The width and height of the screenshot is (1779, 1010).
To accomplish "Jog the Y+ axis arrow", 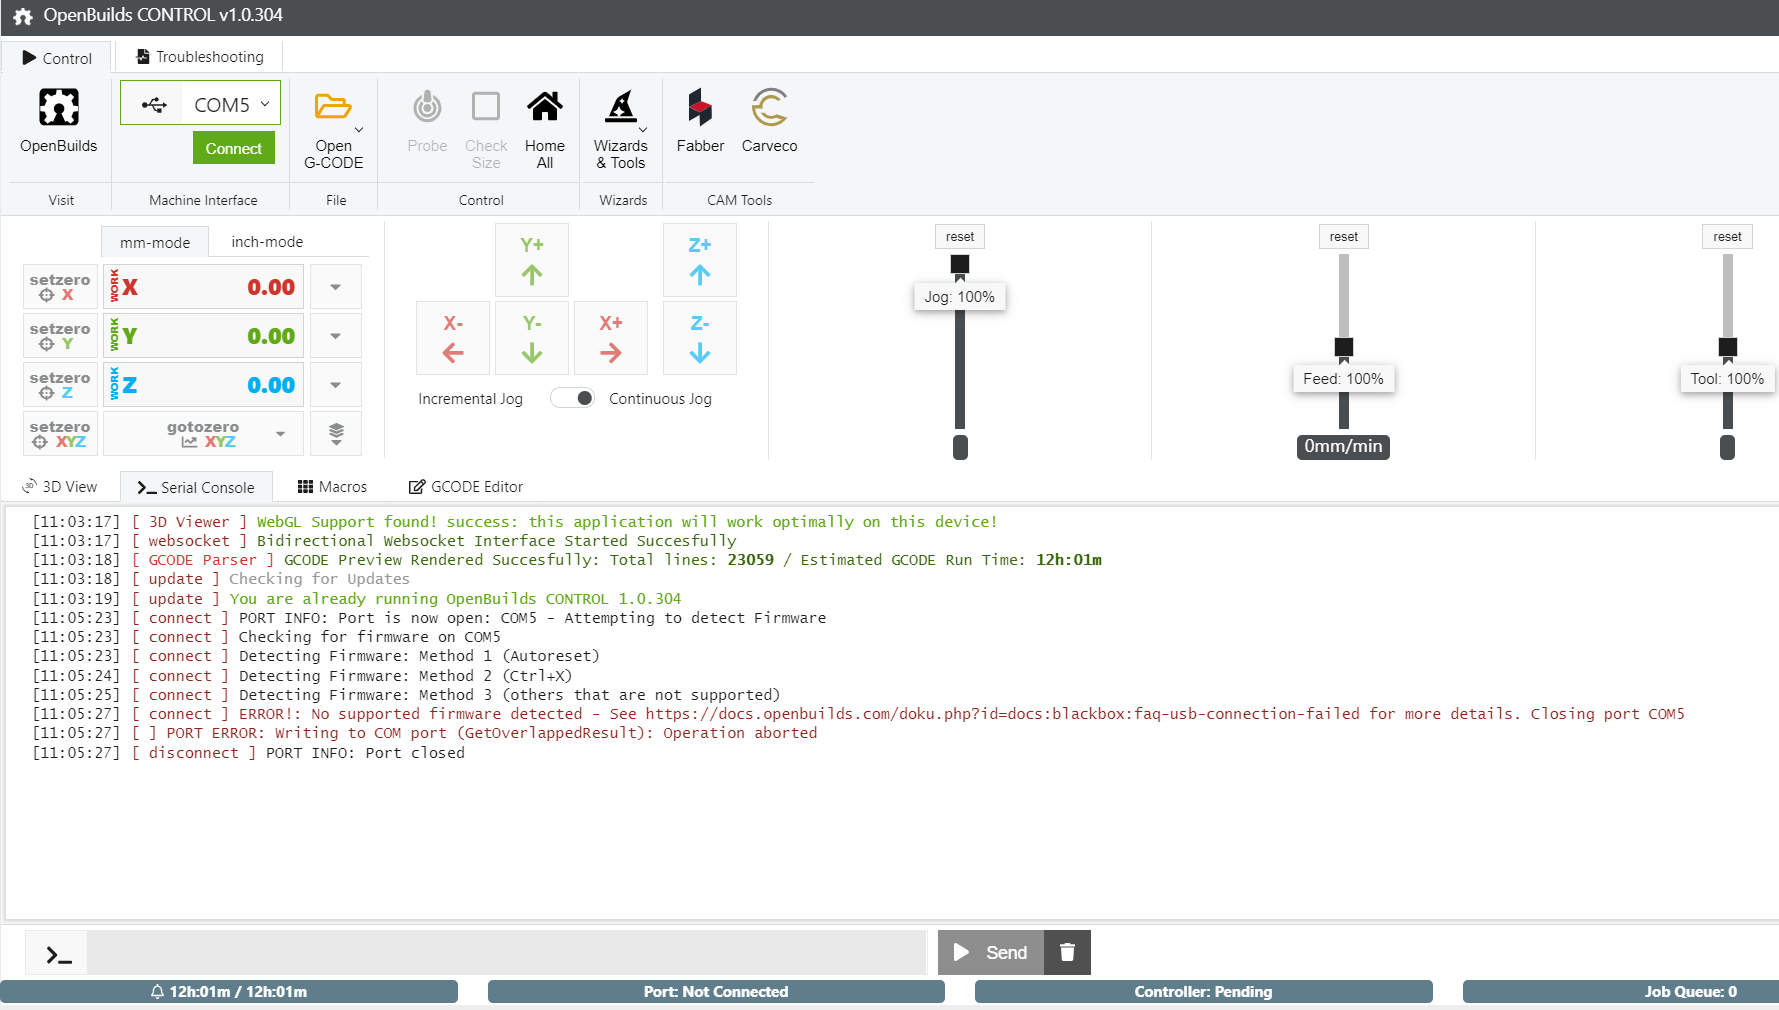I will pyautogui.click(x=532, y=260).
